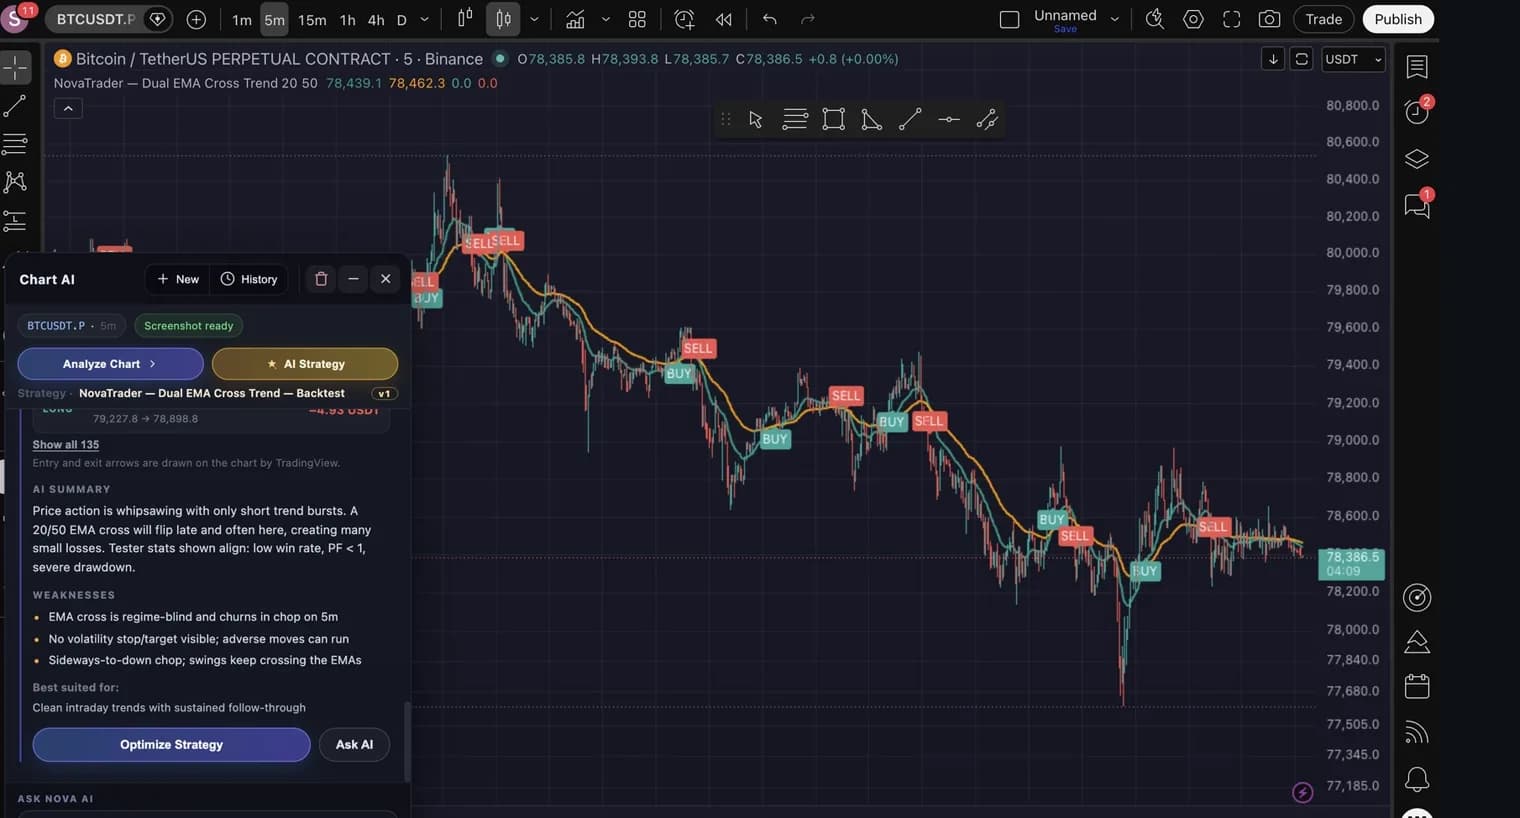Delete the Chart AI conversation with trash icon
1520x818 pixels.
pyautogui.click(x=321, y=279)
